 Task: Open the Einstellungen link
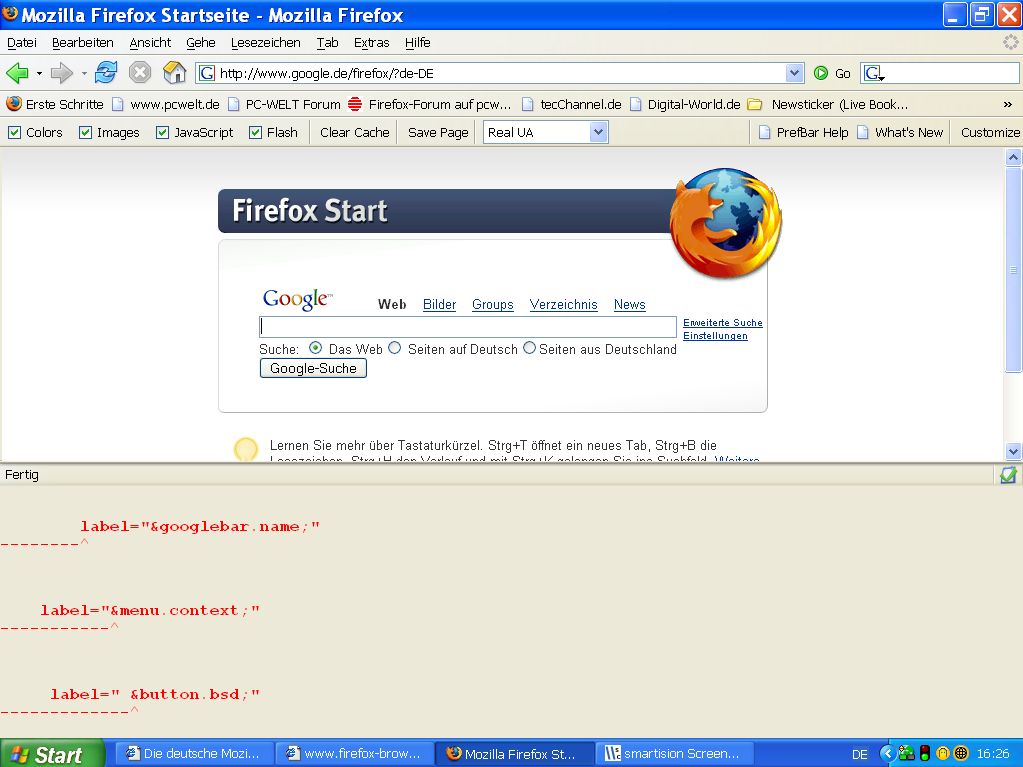click(x=715, y=336)
